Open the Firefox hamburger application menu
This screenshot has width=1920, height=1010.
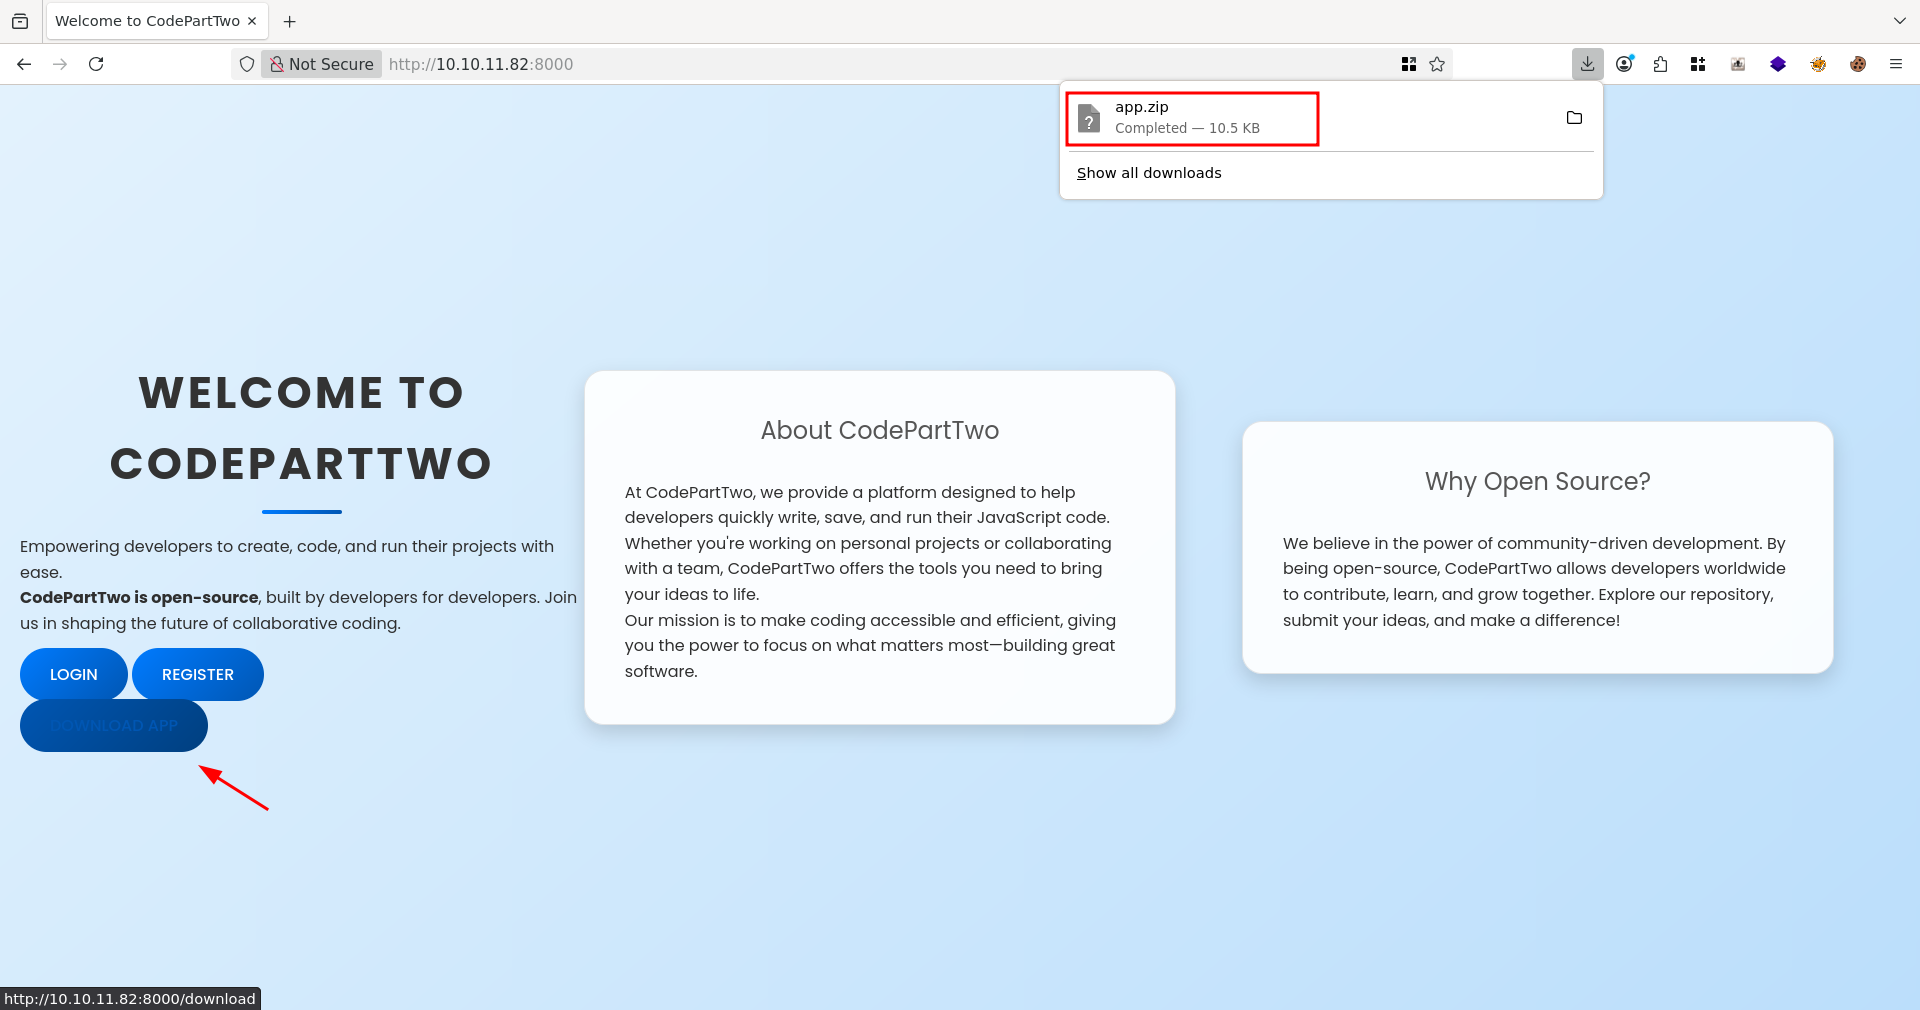pyautogui.click(x=1895, y=64)
